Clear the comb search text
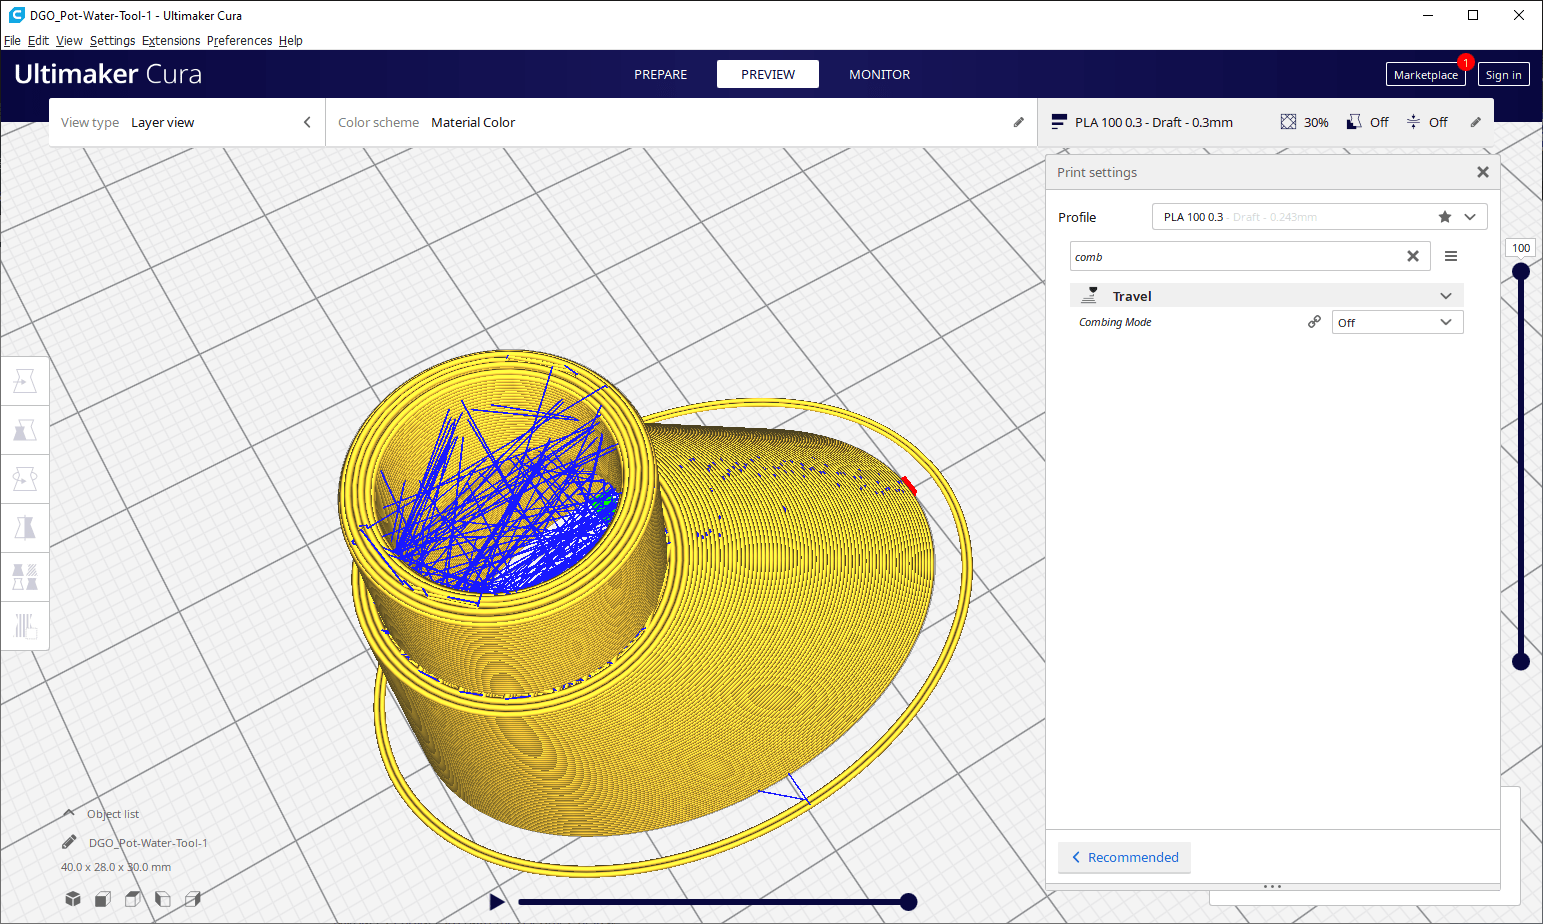This screenshot has height=924, width=1543. (1413, 256)
